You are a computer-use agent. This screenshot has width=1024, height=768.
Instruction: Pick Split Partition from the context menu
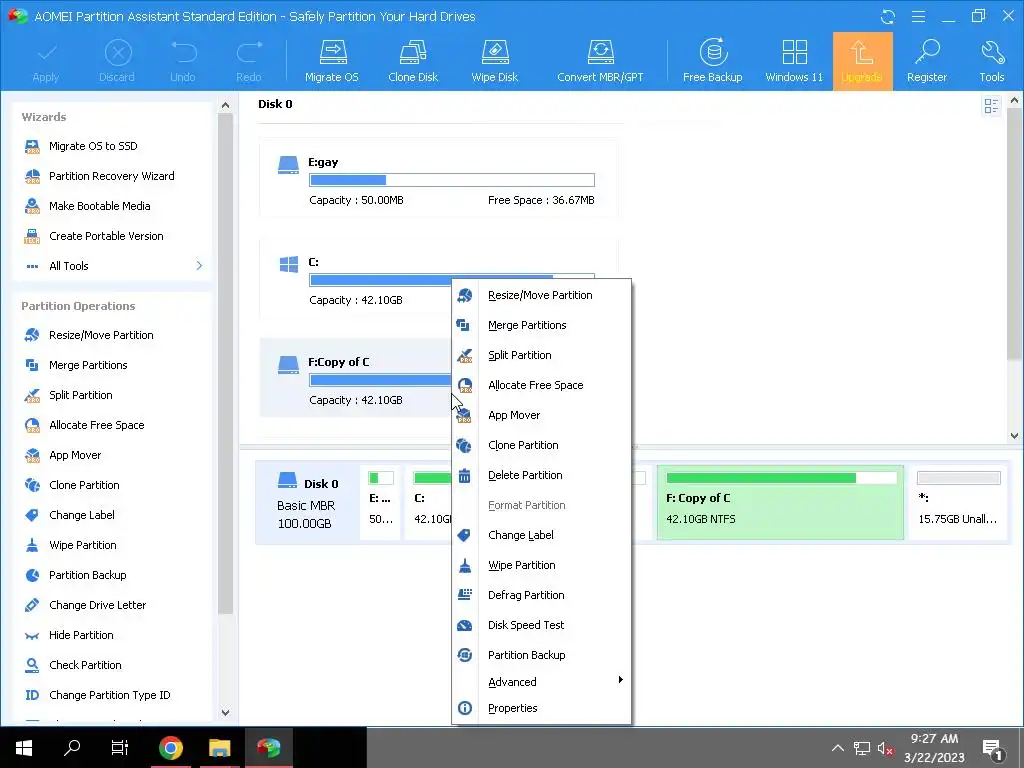(541, 355)
